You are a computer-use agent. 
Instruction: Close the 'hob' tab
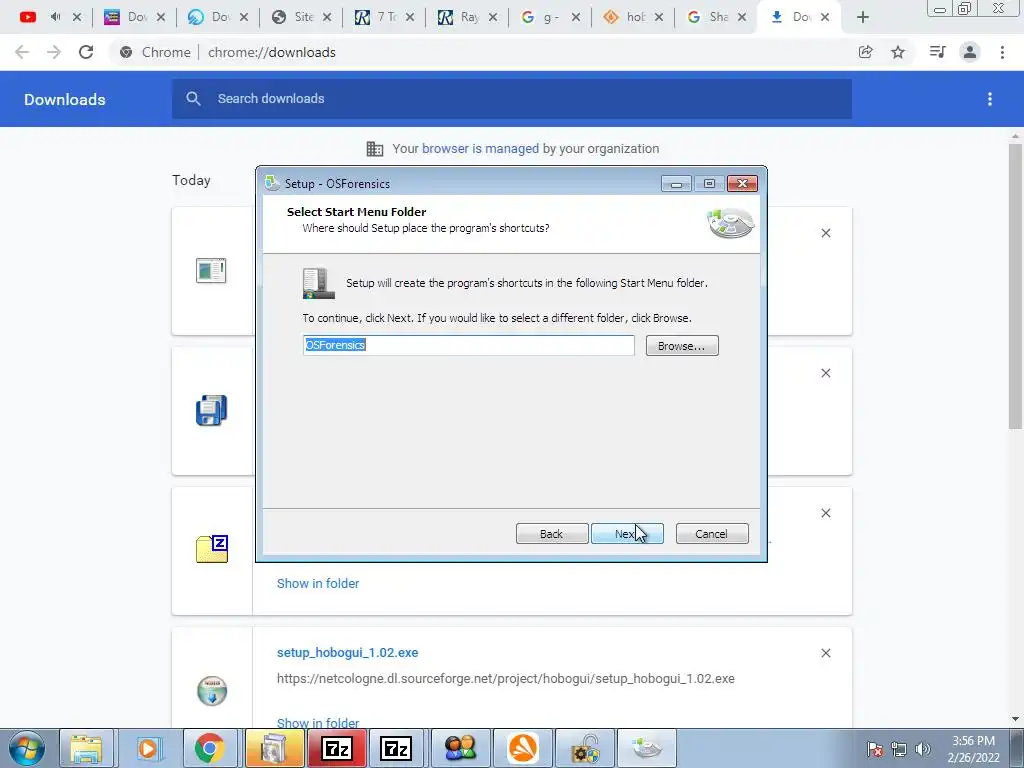[659, 17]
